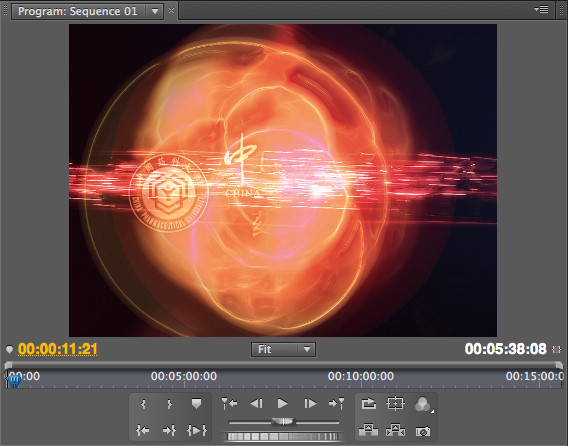
Task: Open the Fit zoom level dropdown
Action: (283, 350)
